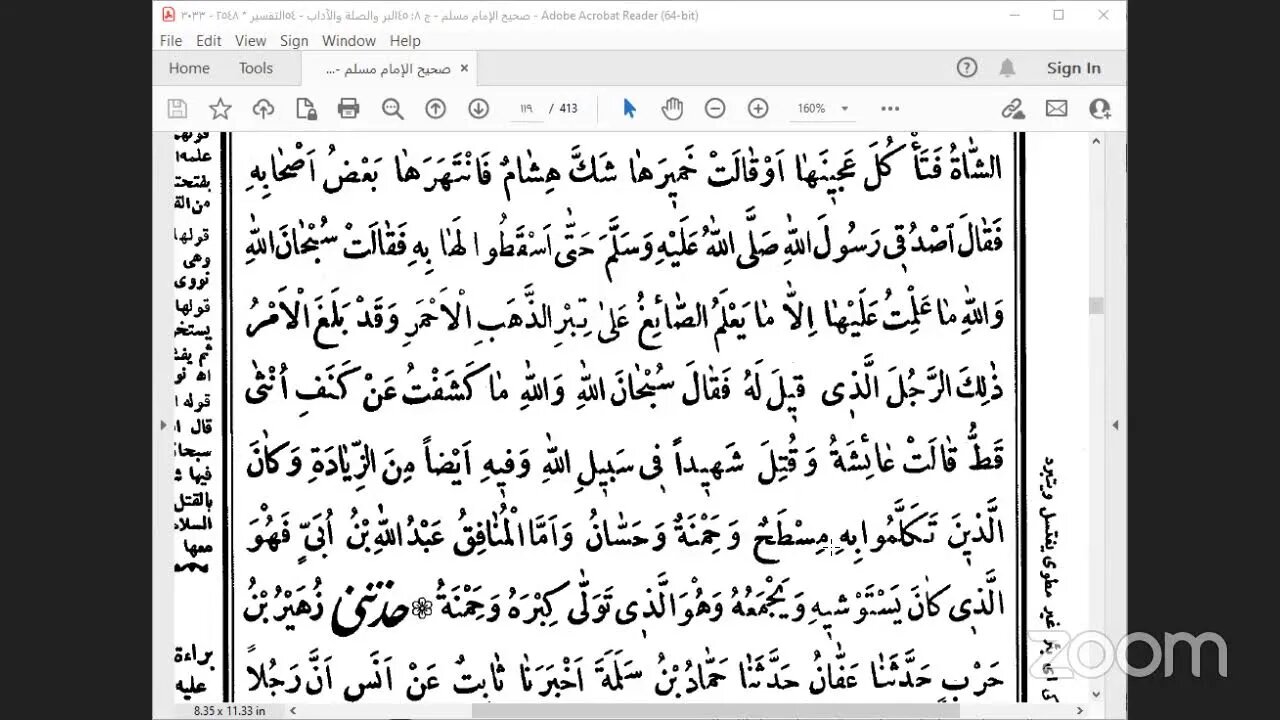The width and height of the screenshot is (1280, 720).
Task: Click the vertical scrollbar thumb
Action: [1095, 306]
